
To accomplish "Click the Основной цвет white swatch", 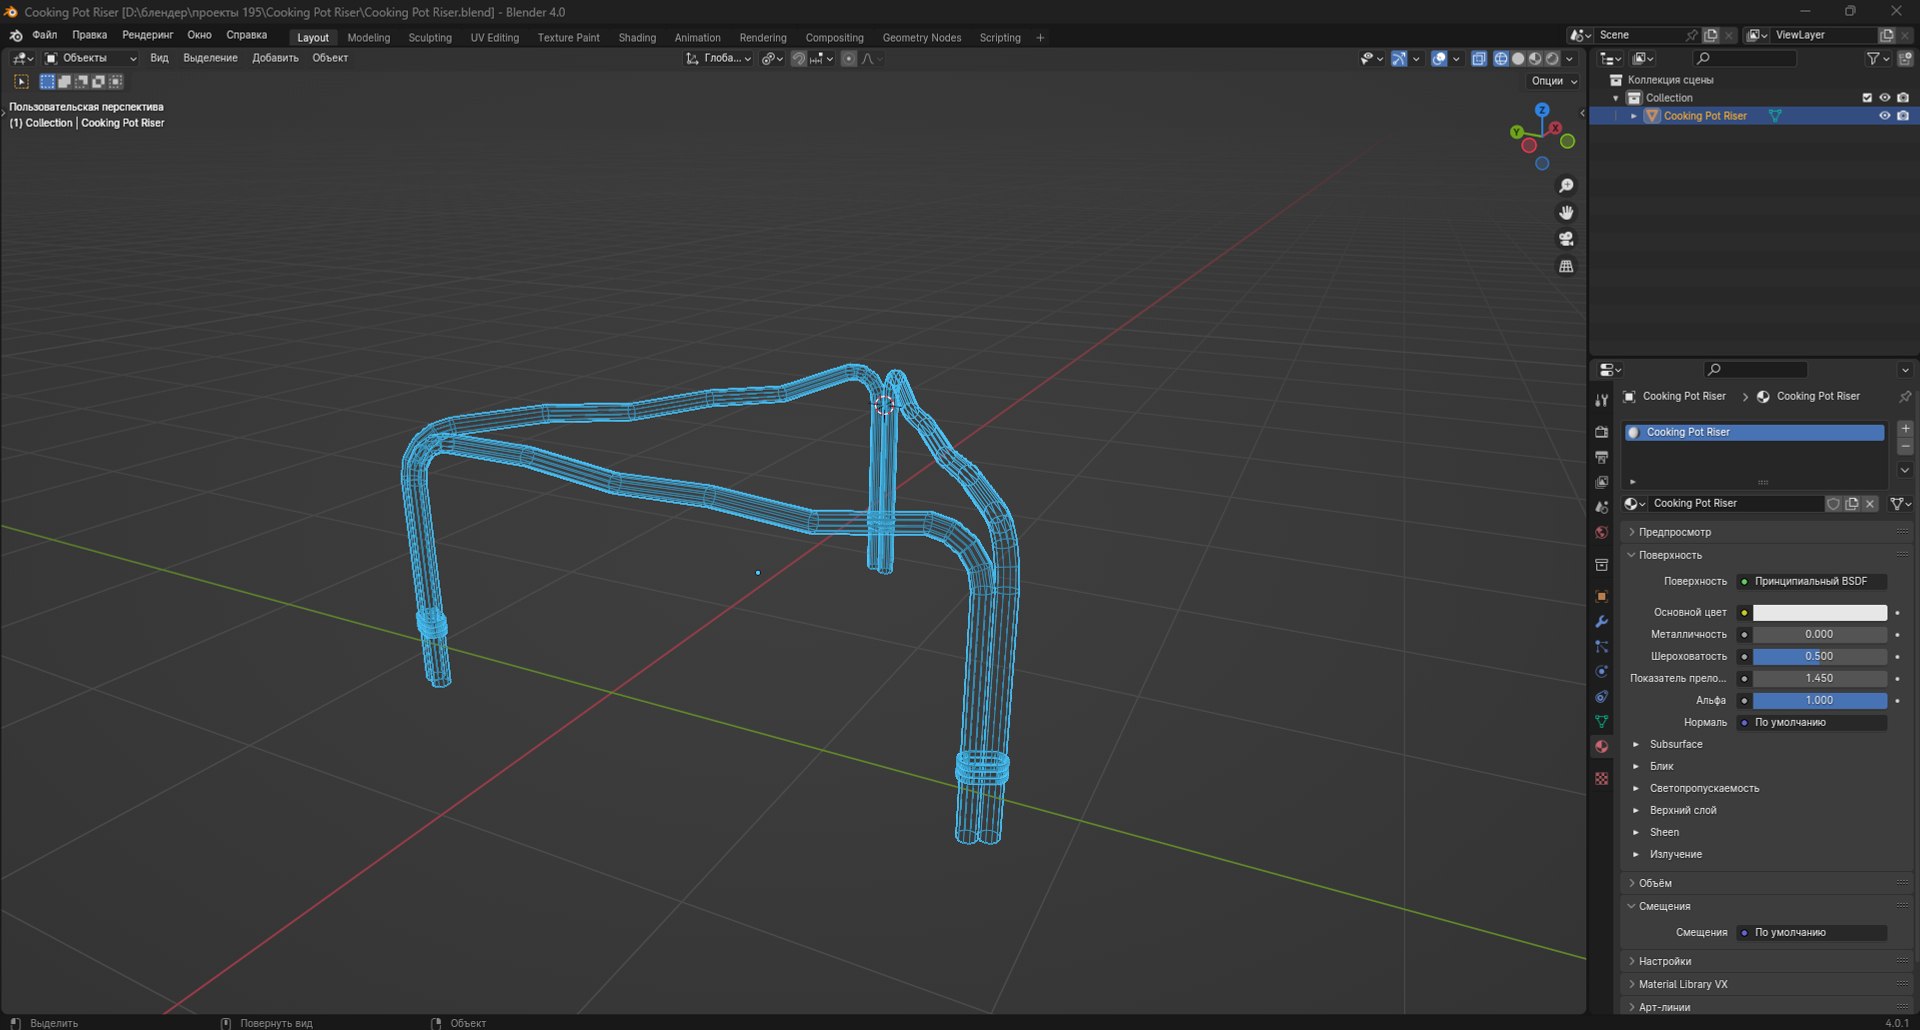I will pos(1819,612).
